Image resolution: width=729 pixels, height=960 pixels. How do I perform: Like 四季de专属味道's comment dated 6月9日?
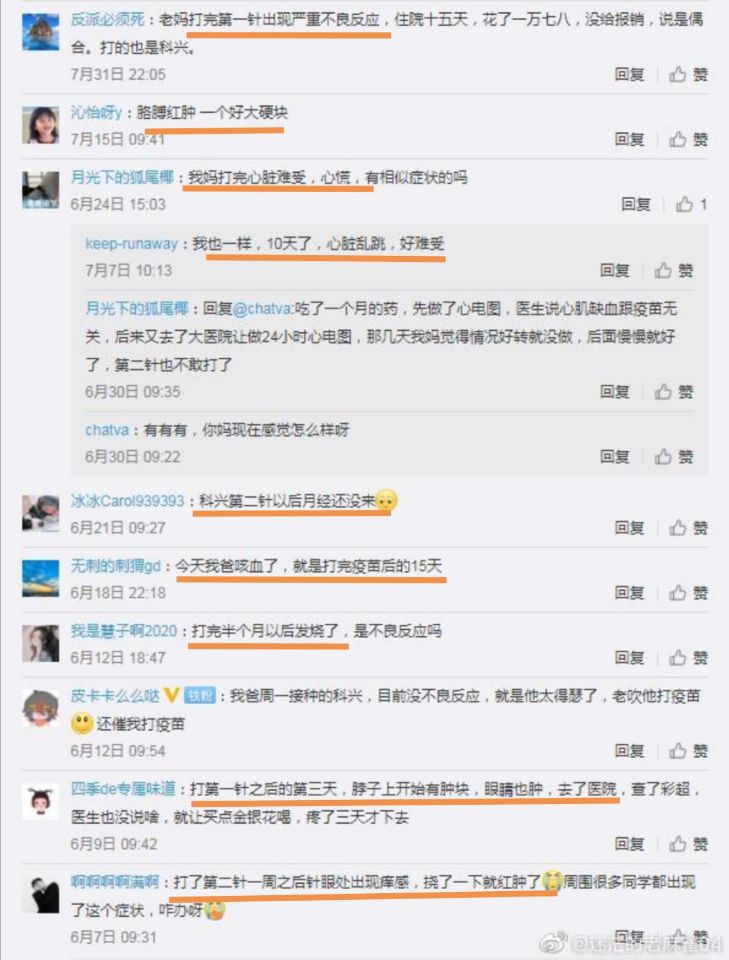coord(689,844)
